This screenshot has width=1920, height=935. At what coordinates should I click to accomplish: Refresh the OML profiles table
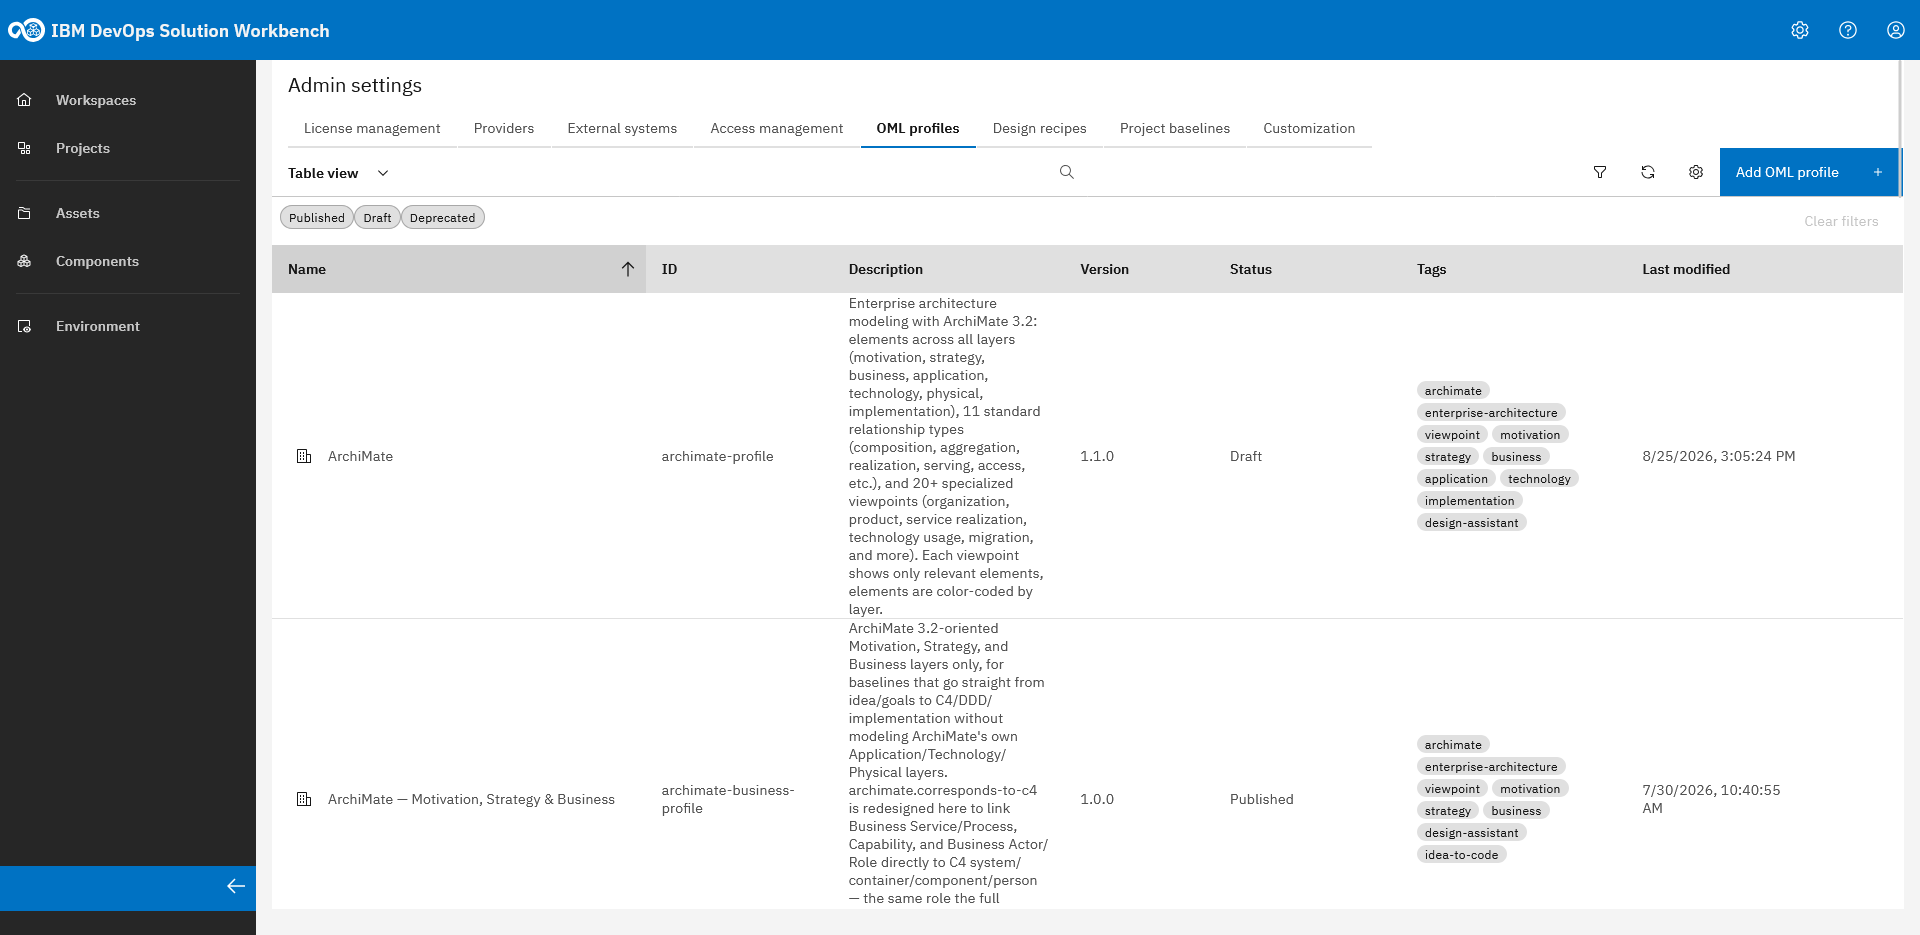coord(1648,172)
